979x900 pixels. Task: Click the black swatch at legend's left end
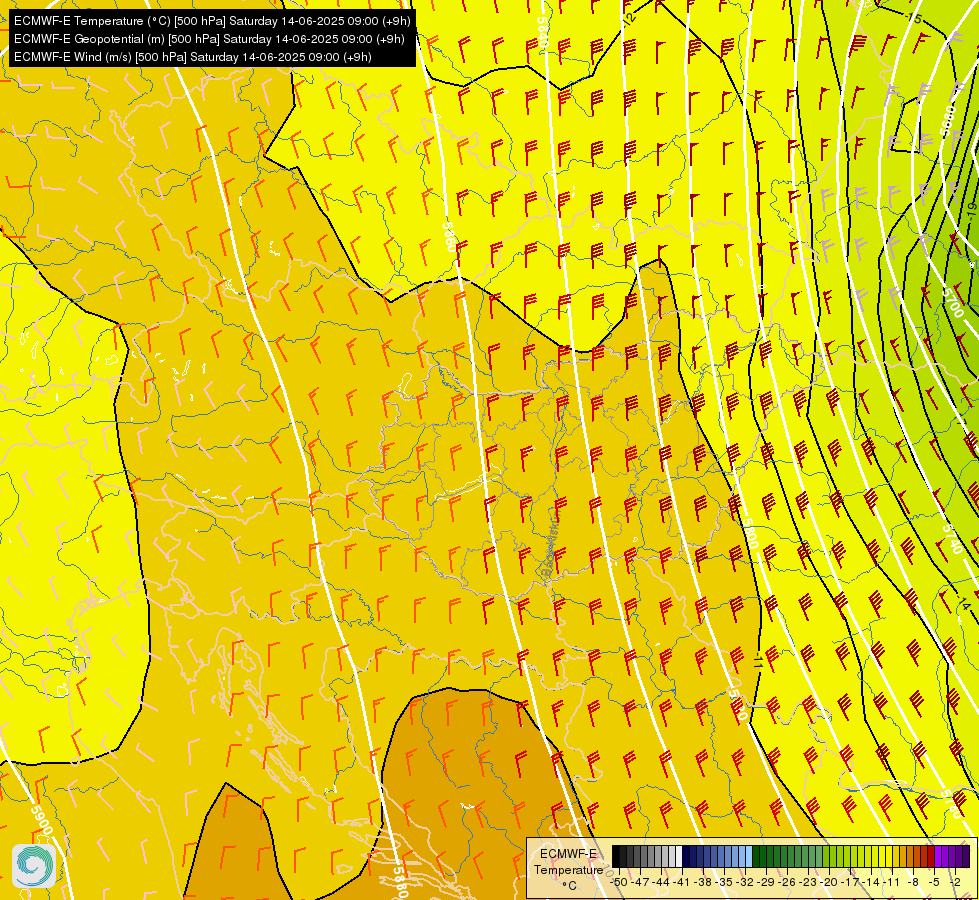pos(616,856)
